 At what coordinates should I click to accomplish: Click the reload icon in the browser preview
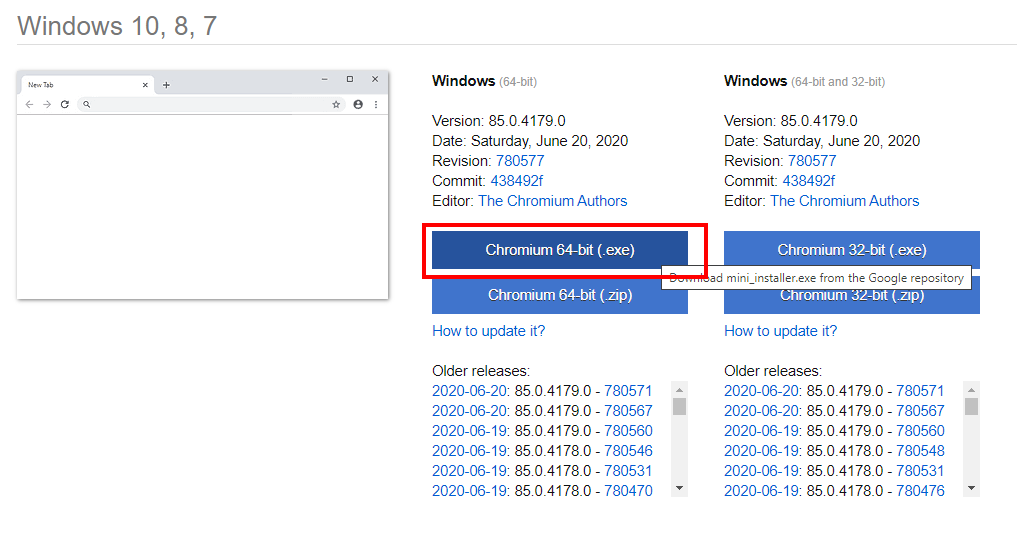coord(64,105)
